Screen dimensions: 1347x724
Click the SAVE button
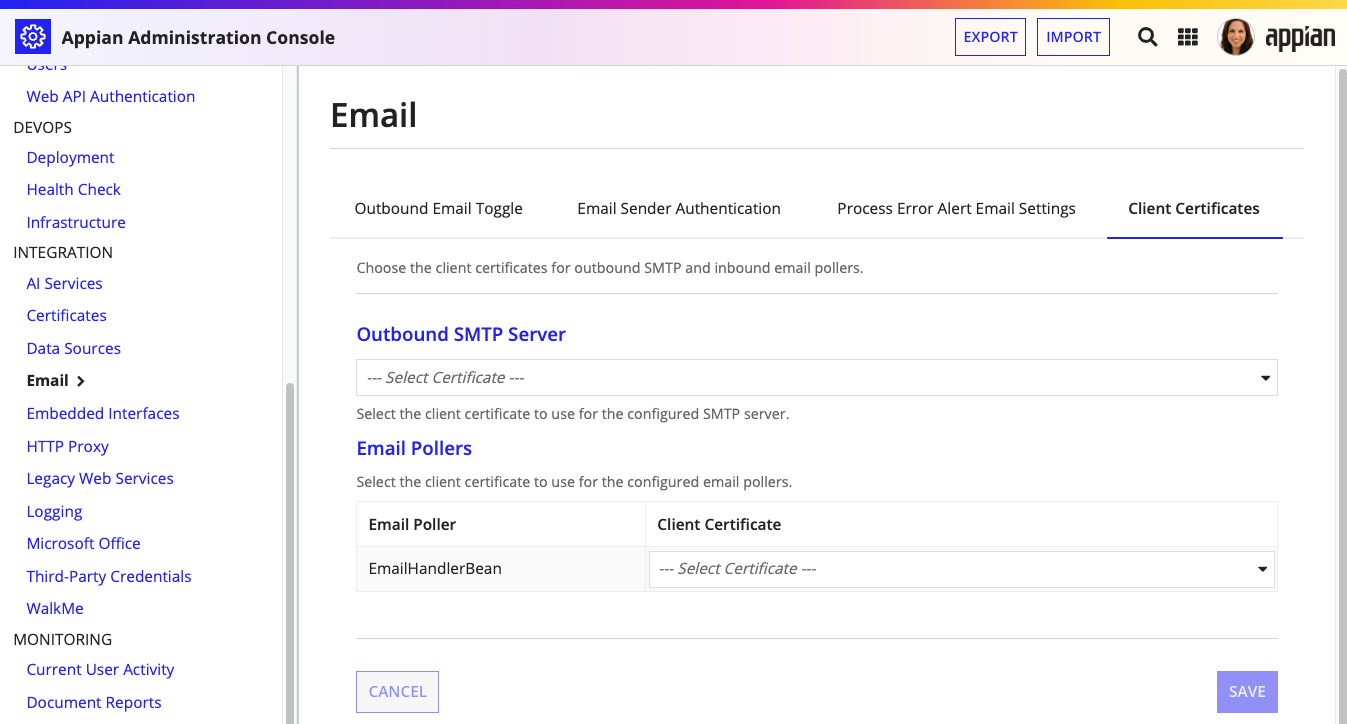pos(1247,691)
